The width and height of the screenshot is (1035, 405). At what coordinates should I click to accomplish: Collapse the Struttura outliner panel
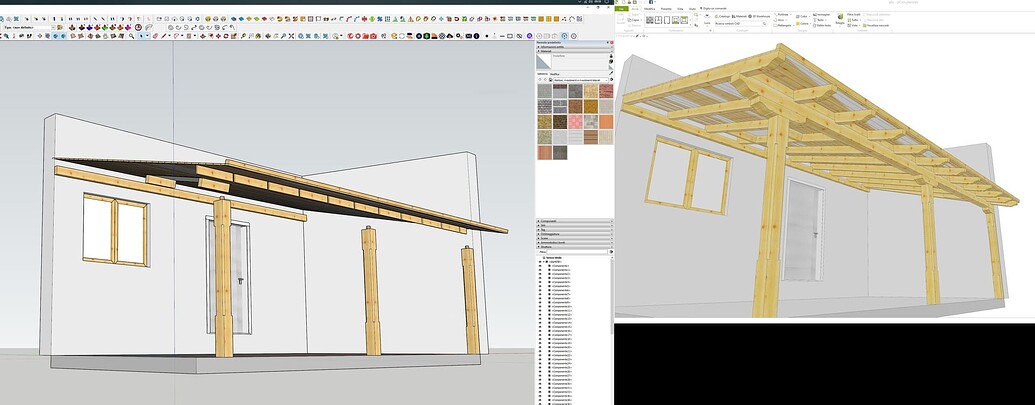(x=574, y=247)
